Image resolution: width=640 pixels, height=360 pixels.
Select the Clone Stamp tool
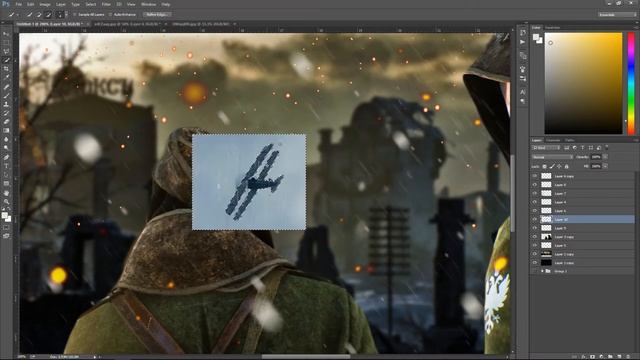6,104
